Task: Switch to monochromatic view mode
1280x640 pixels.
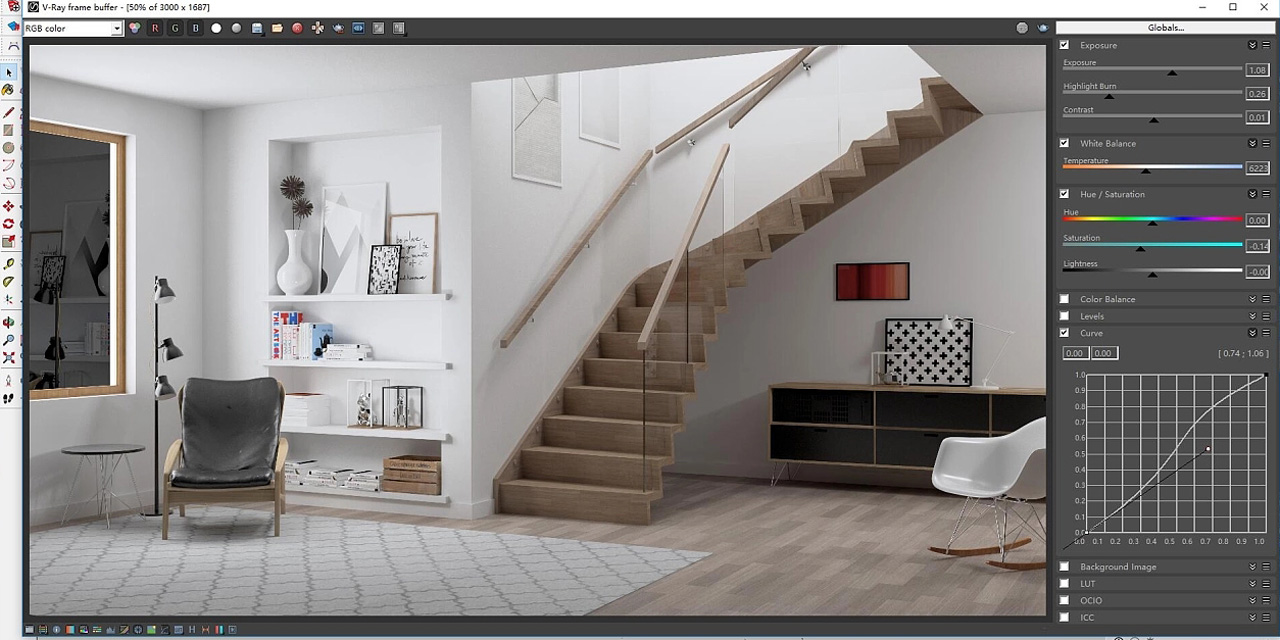Action: coord(236,27)
